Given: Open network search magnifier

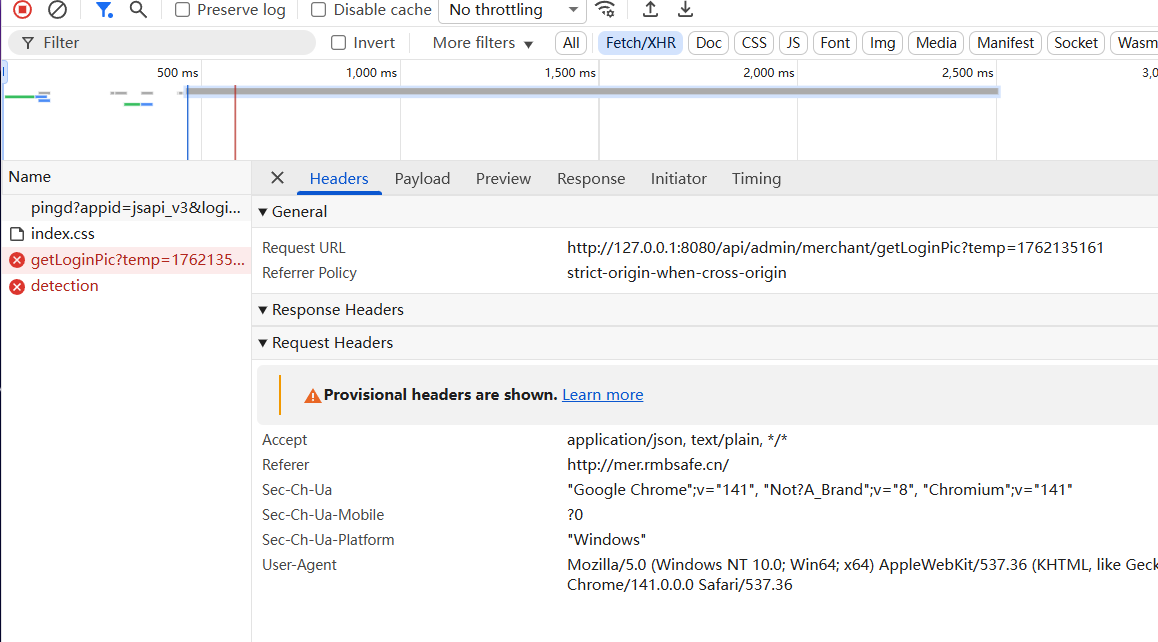Looking at the screenshot, I should click(138, 10).
